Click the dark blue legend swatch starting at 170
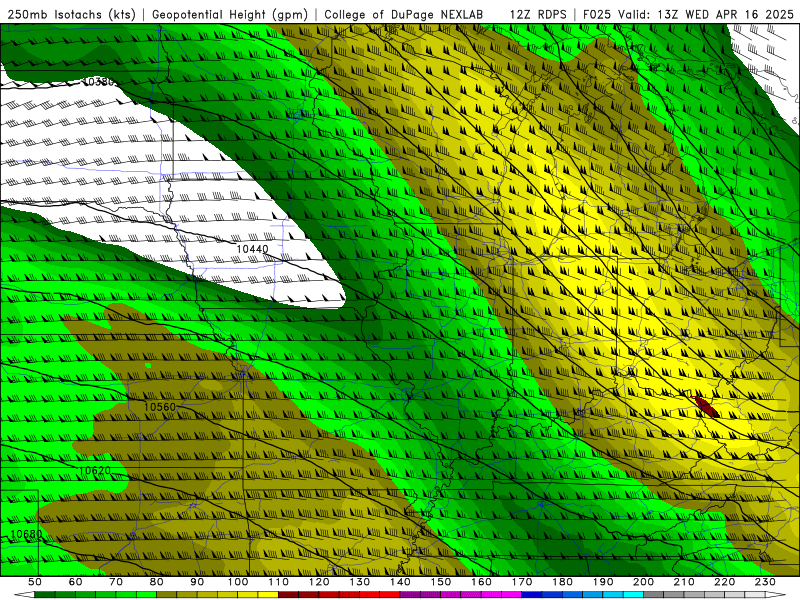The width and height of the screenshot is (800, 600). point(532,595)
